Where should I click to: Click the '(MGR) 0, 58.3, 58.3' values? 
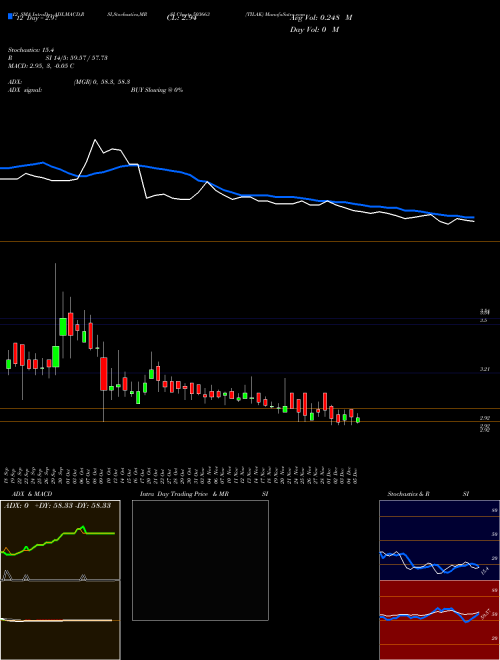[x=102, y=82]
